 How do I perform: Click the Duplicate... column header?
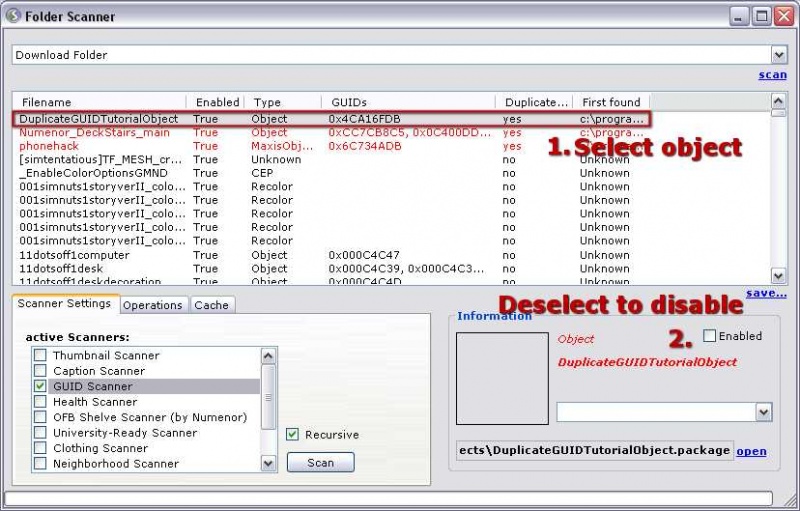pyautogui.click(x=535, y=102)
